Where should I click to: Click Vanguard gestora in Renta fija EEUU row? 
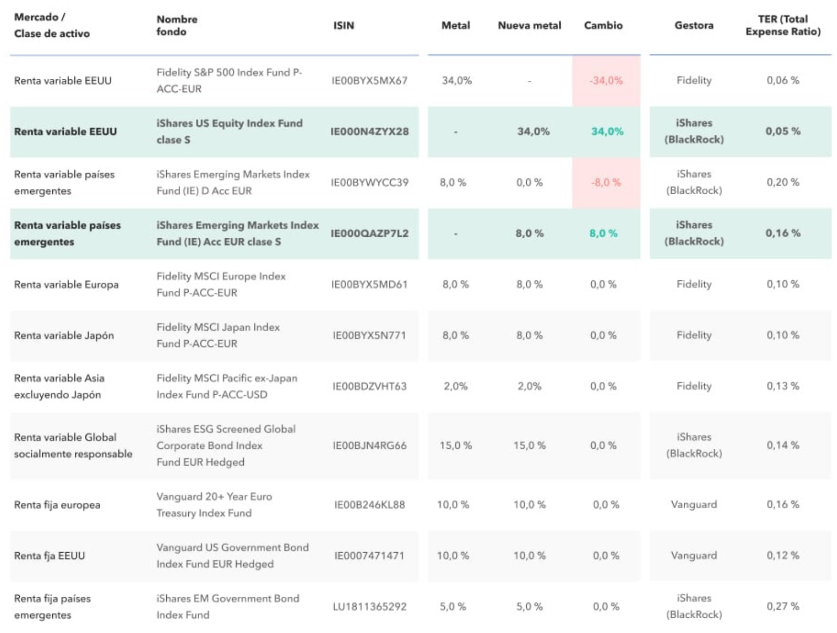click(x=693, y=556)
